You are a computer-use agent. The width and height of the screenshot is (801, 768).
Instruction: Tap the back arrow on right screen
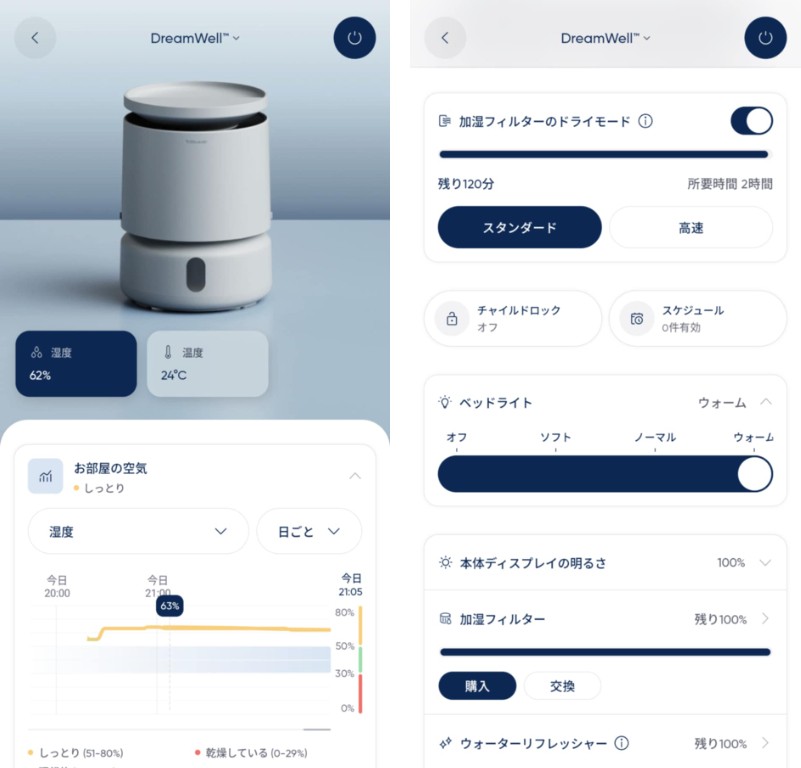pyautogui.click(x=446, y=38)
